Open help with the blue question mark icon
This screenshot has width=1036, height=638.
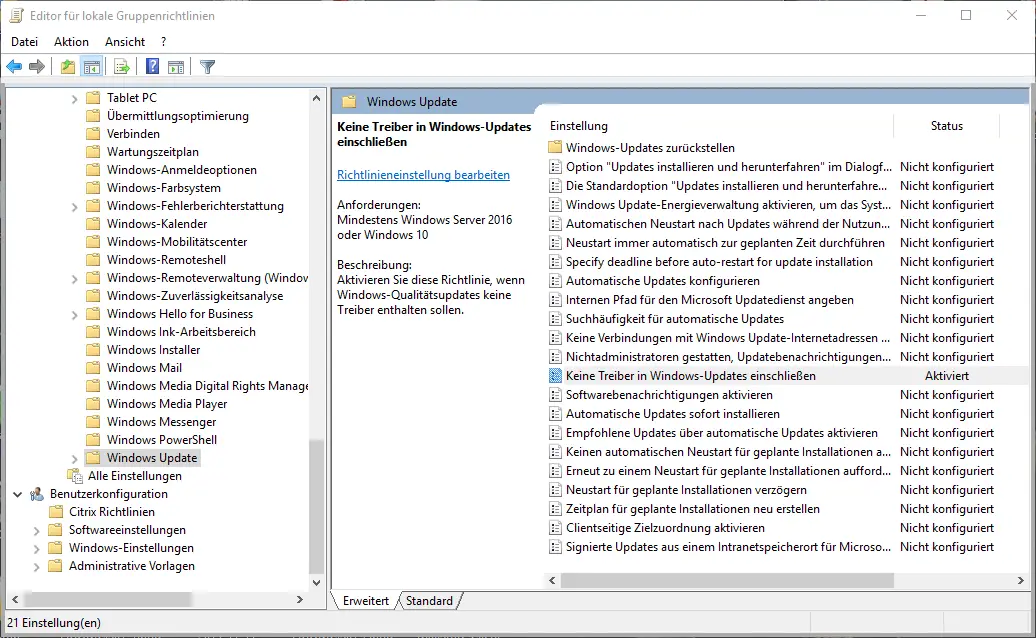point(153,66)
